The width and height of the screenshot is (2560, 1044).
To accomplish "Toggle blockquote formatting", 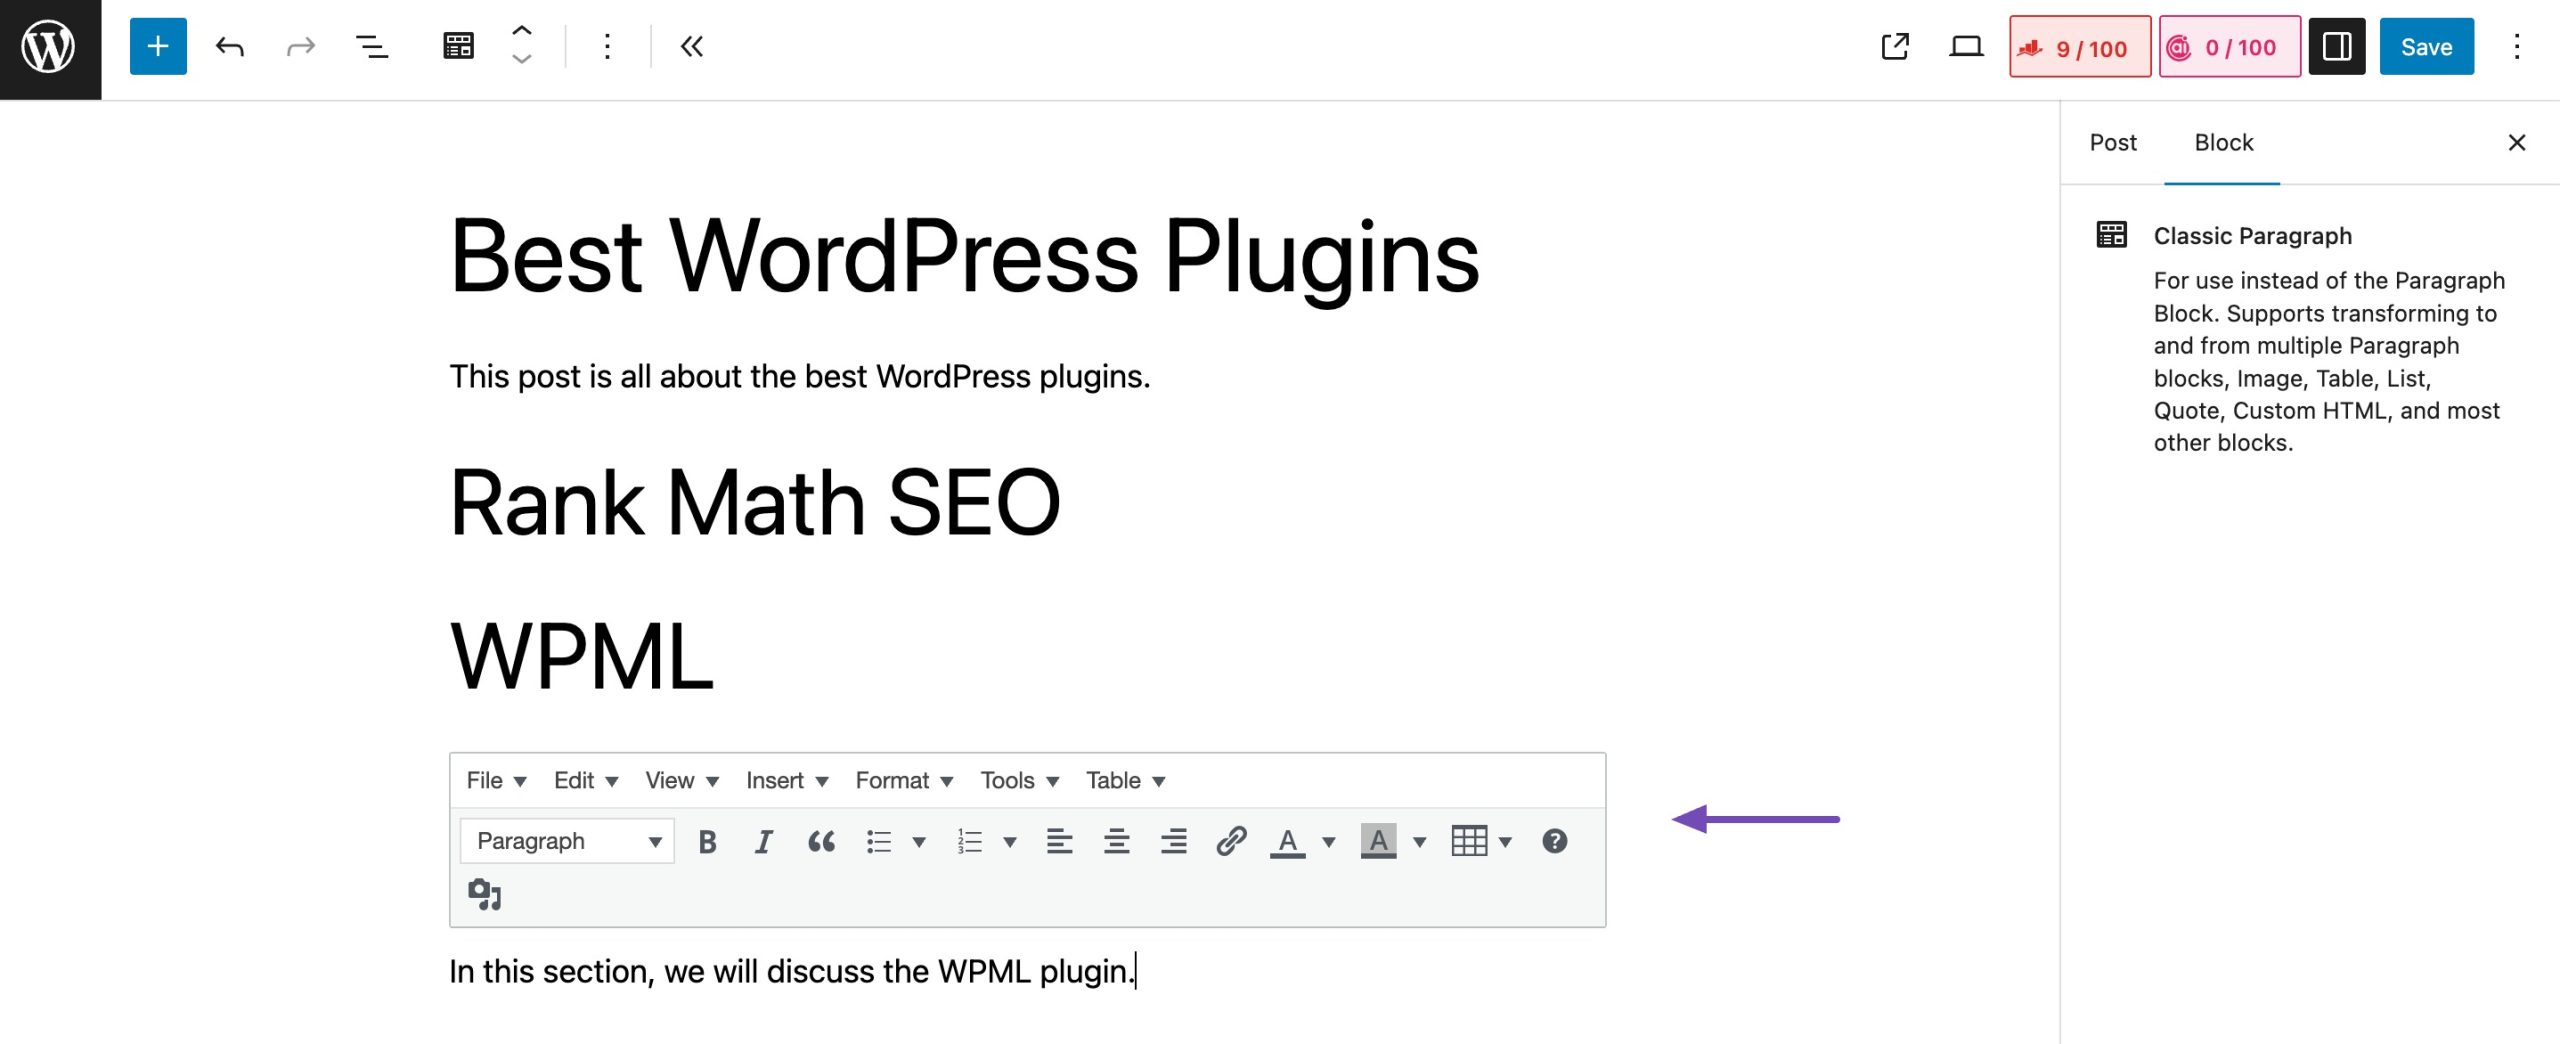I will (x=821, y=842).
